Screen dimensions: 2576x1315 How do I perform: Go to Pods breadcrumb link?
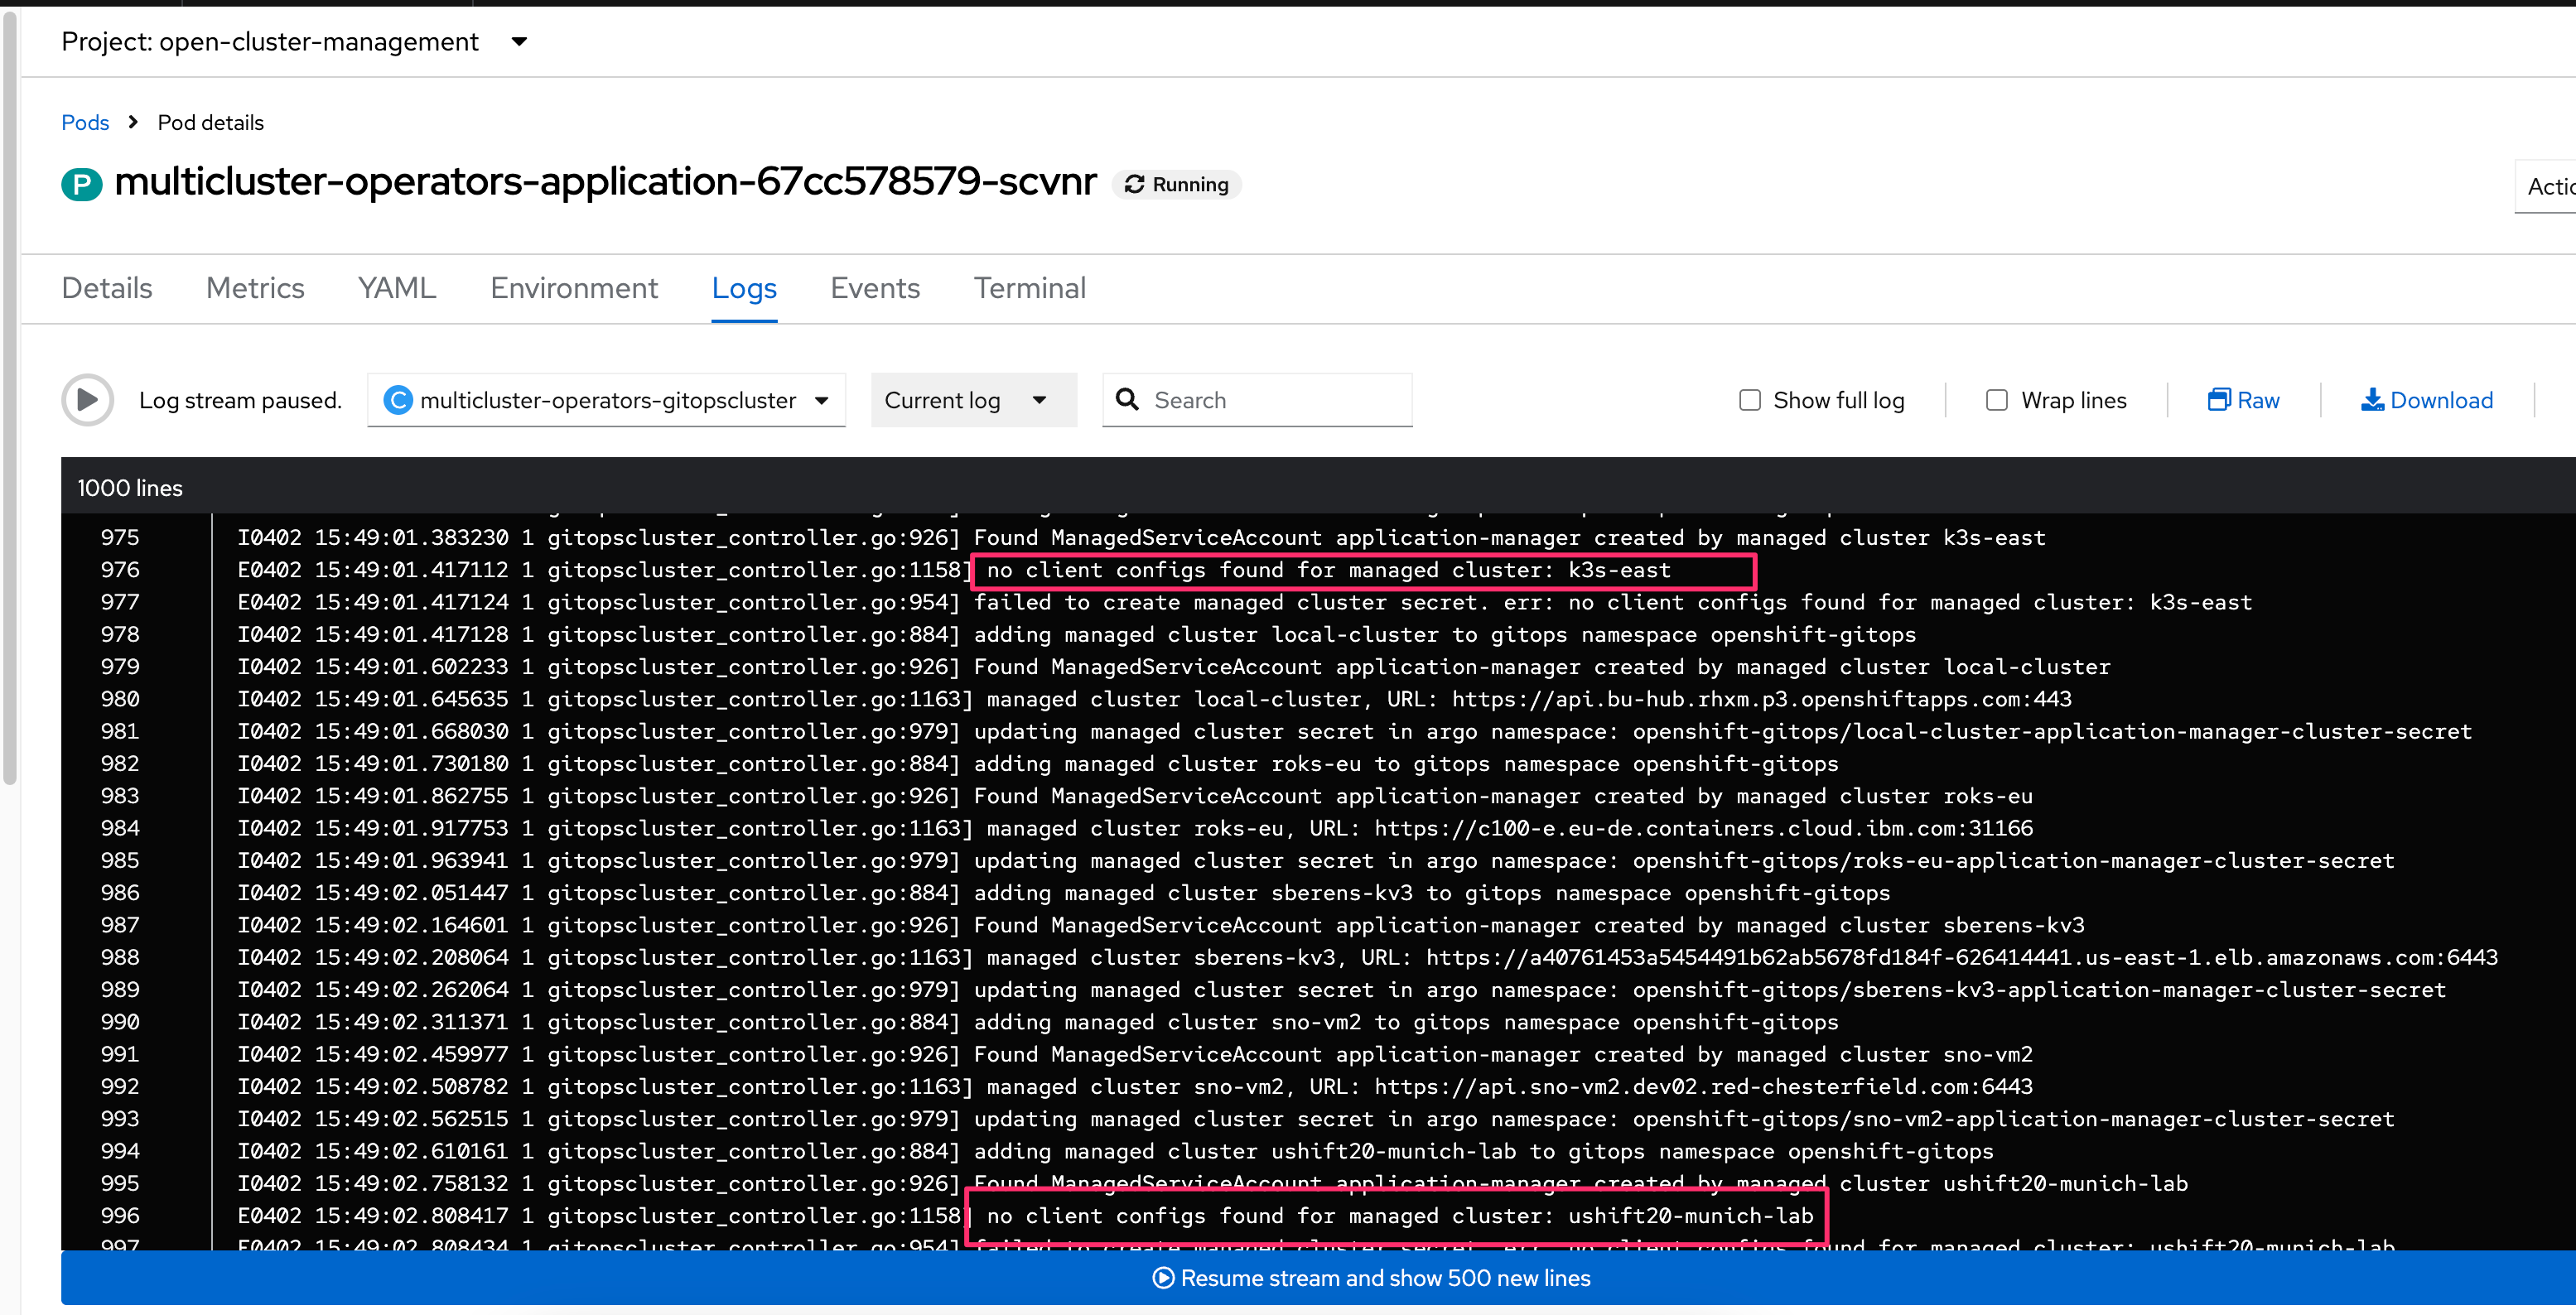click(85, 122)
